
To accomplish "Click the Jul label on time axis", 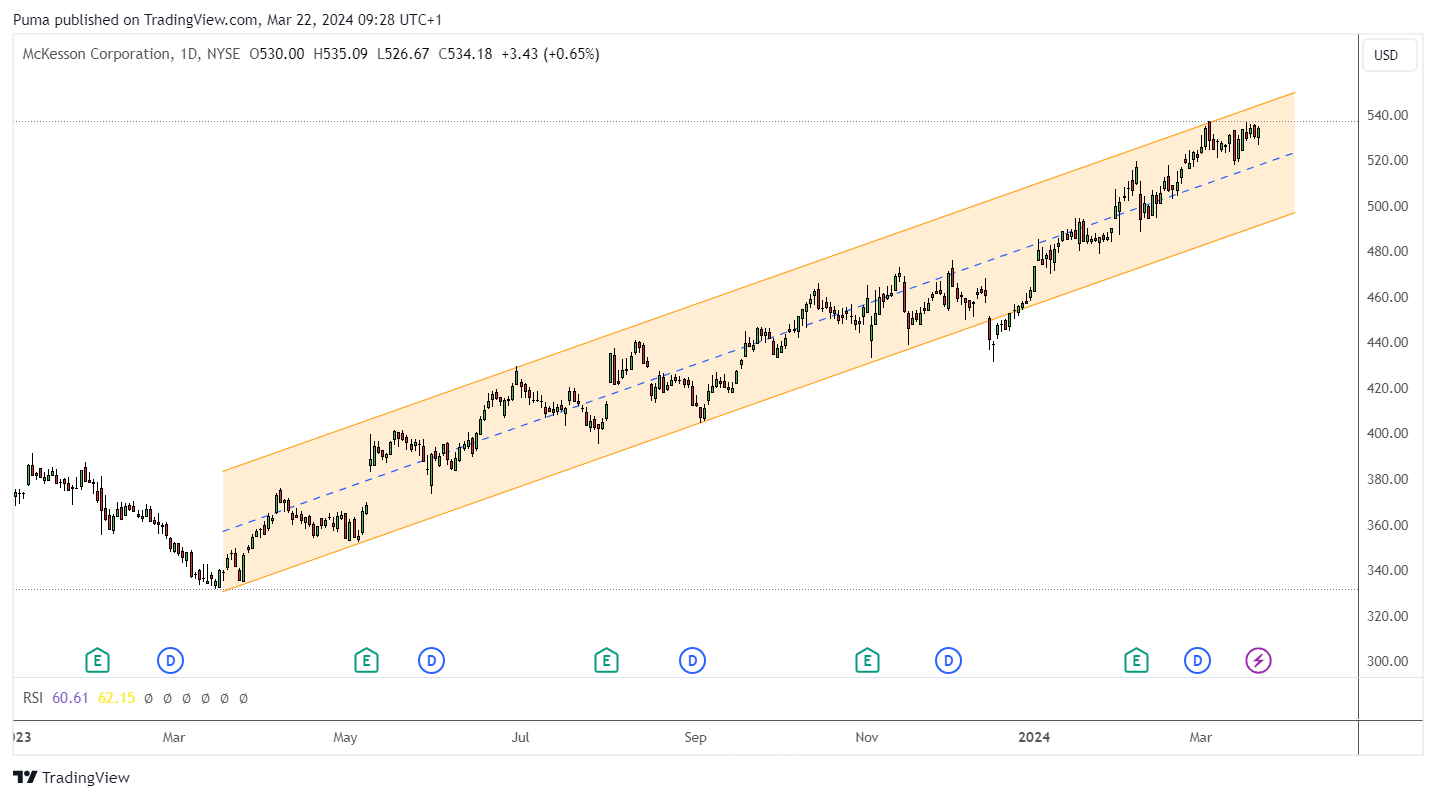I will point(520,738).
